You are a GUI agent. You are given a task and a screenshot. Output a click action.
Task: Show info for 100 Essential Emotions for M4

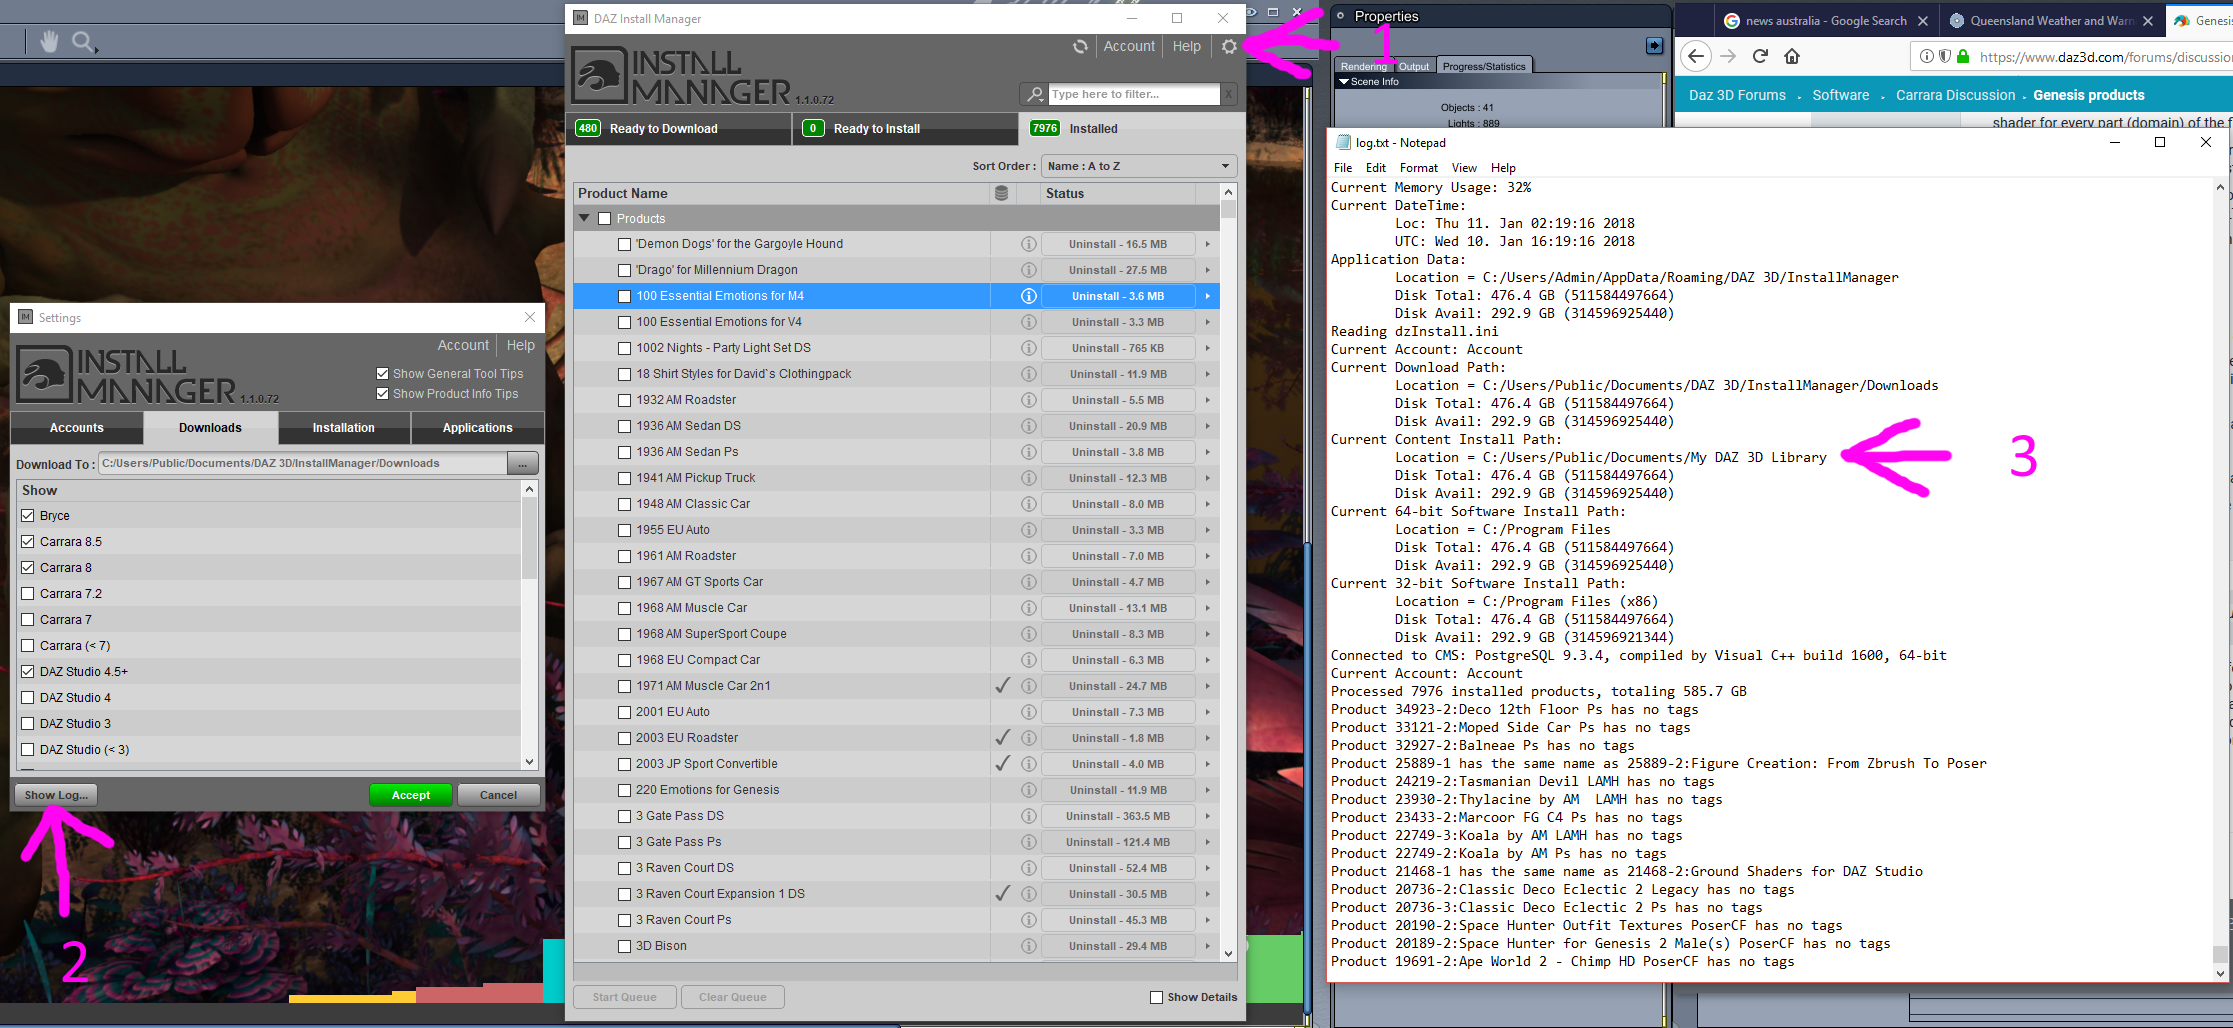click(1028, 296)
